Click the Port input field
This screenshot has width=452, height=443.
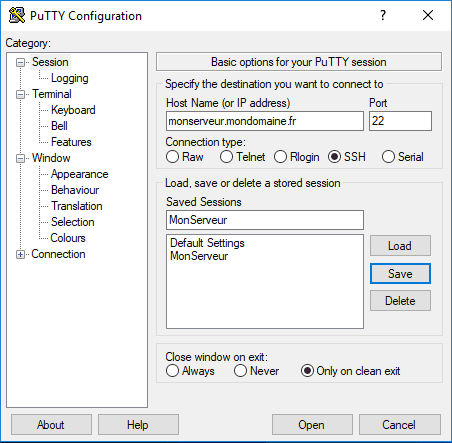tap(400, 121)
